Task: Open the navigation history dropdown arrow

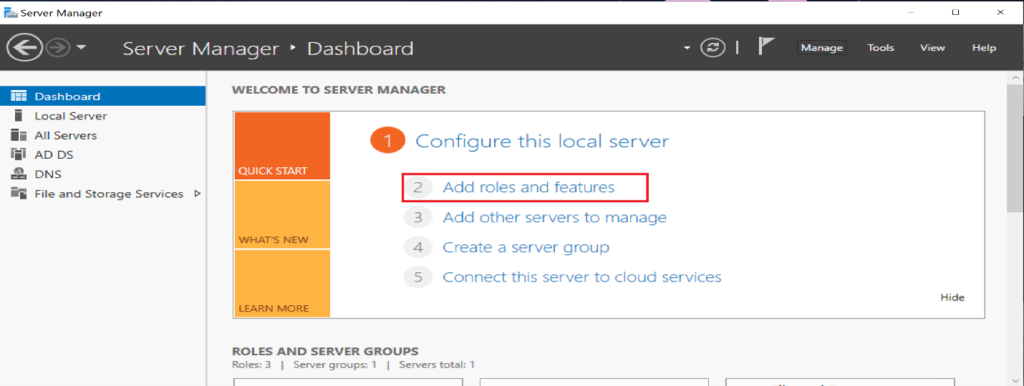Action: [82, 48]
